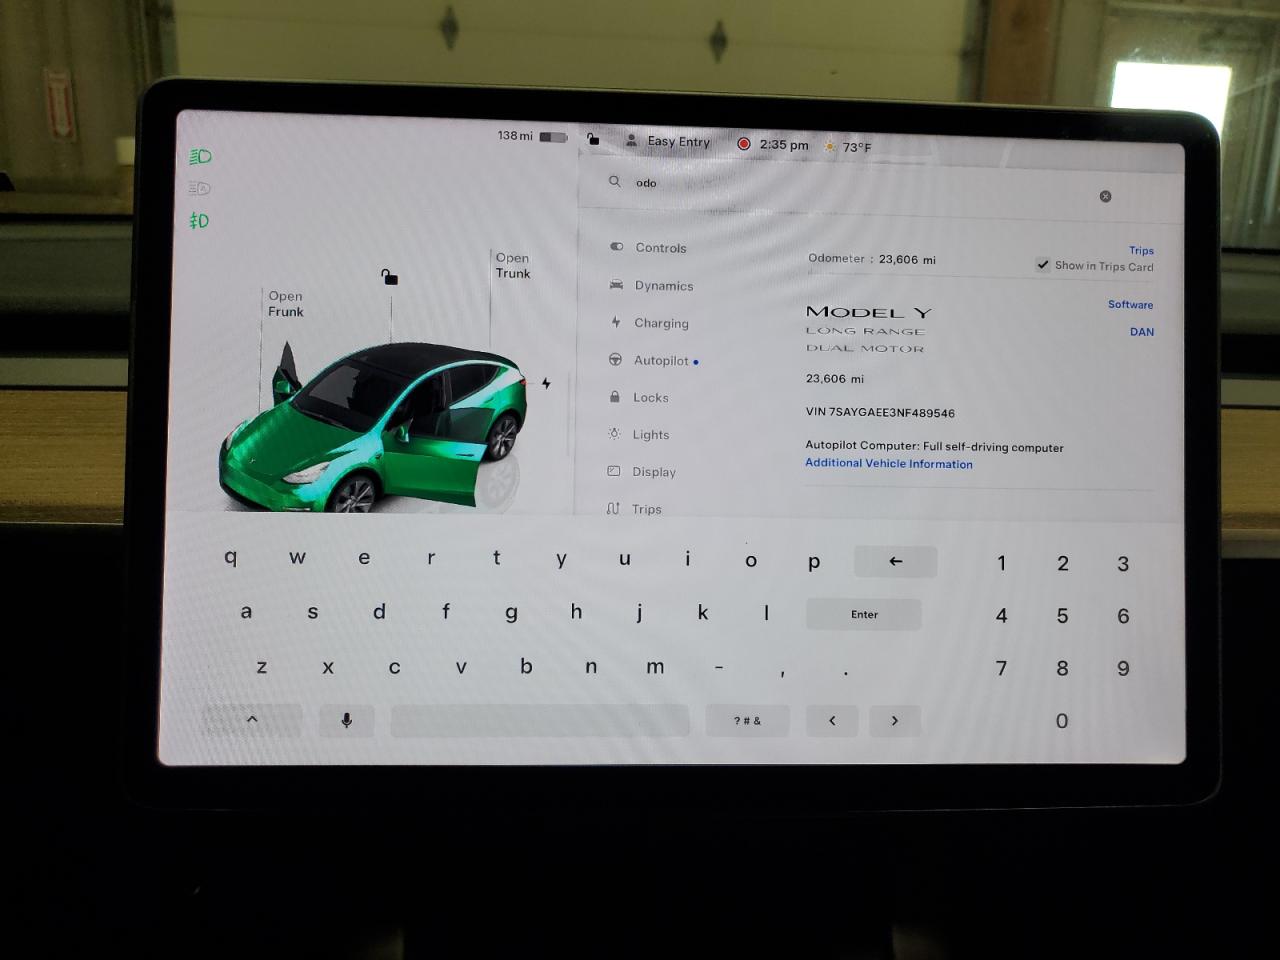Viewport: 1280px width, 960px height.
Task: Tap the magnifier icon in search bar
Action: (614, 181)
